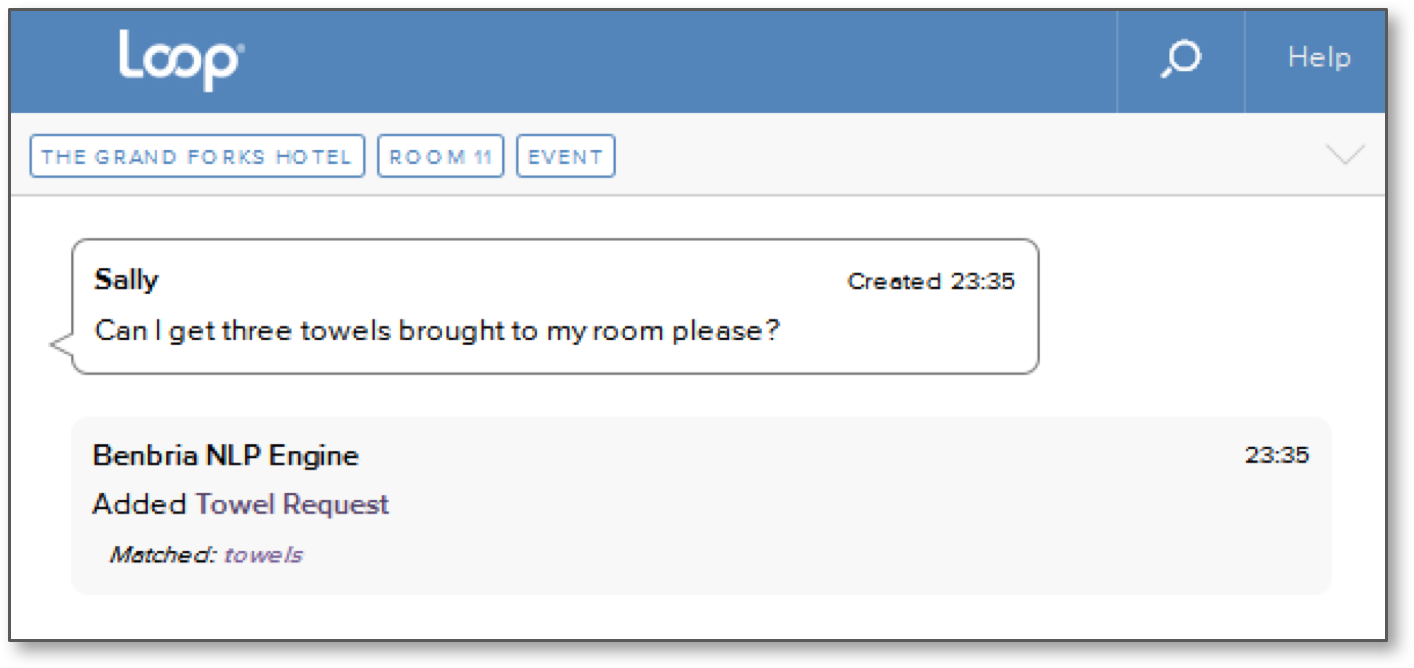Click the 23:35 time on NLP Engine entry
This screenshot has width=1414, height=668.
(1277, 456)
